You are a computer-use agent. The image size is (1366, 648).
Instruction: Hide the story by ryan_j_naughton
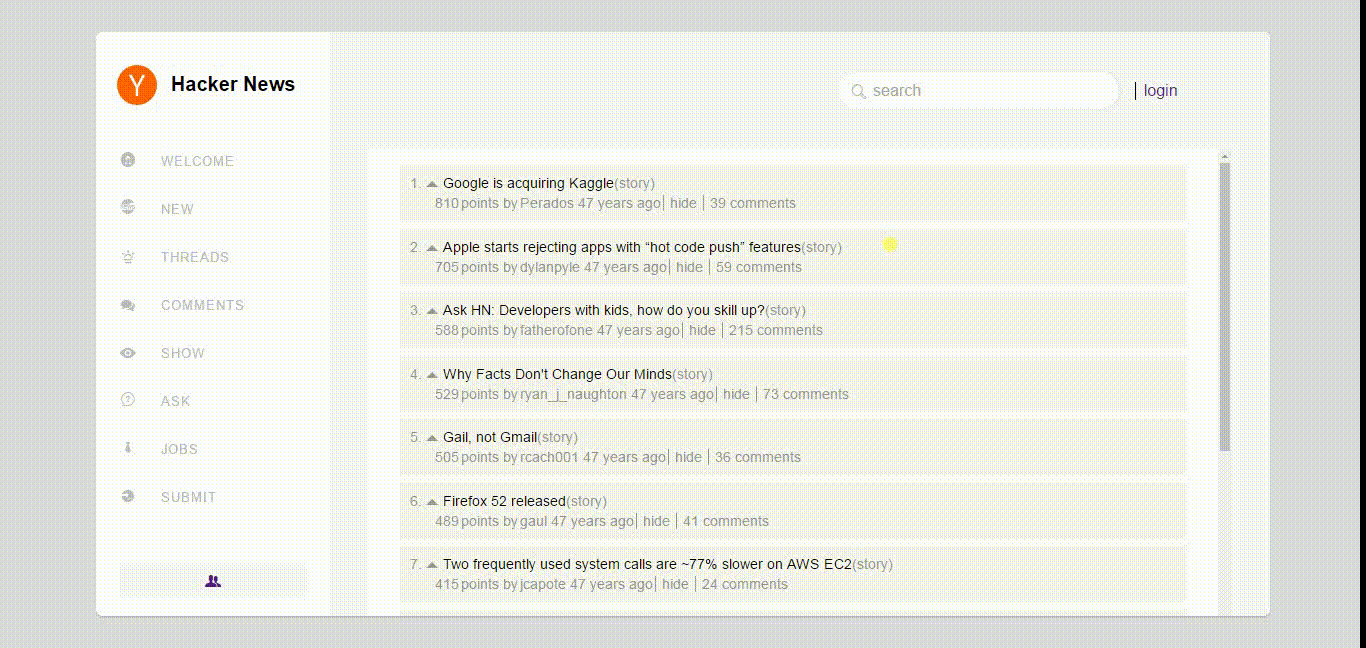click(736, 394)
